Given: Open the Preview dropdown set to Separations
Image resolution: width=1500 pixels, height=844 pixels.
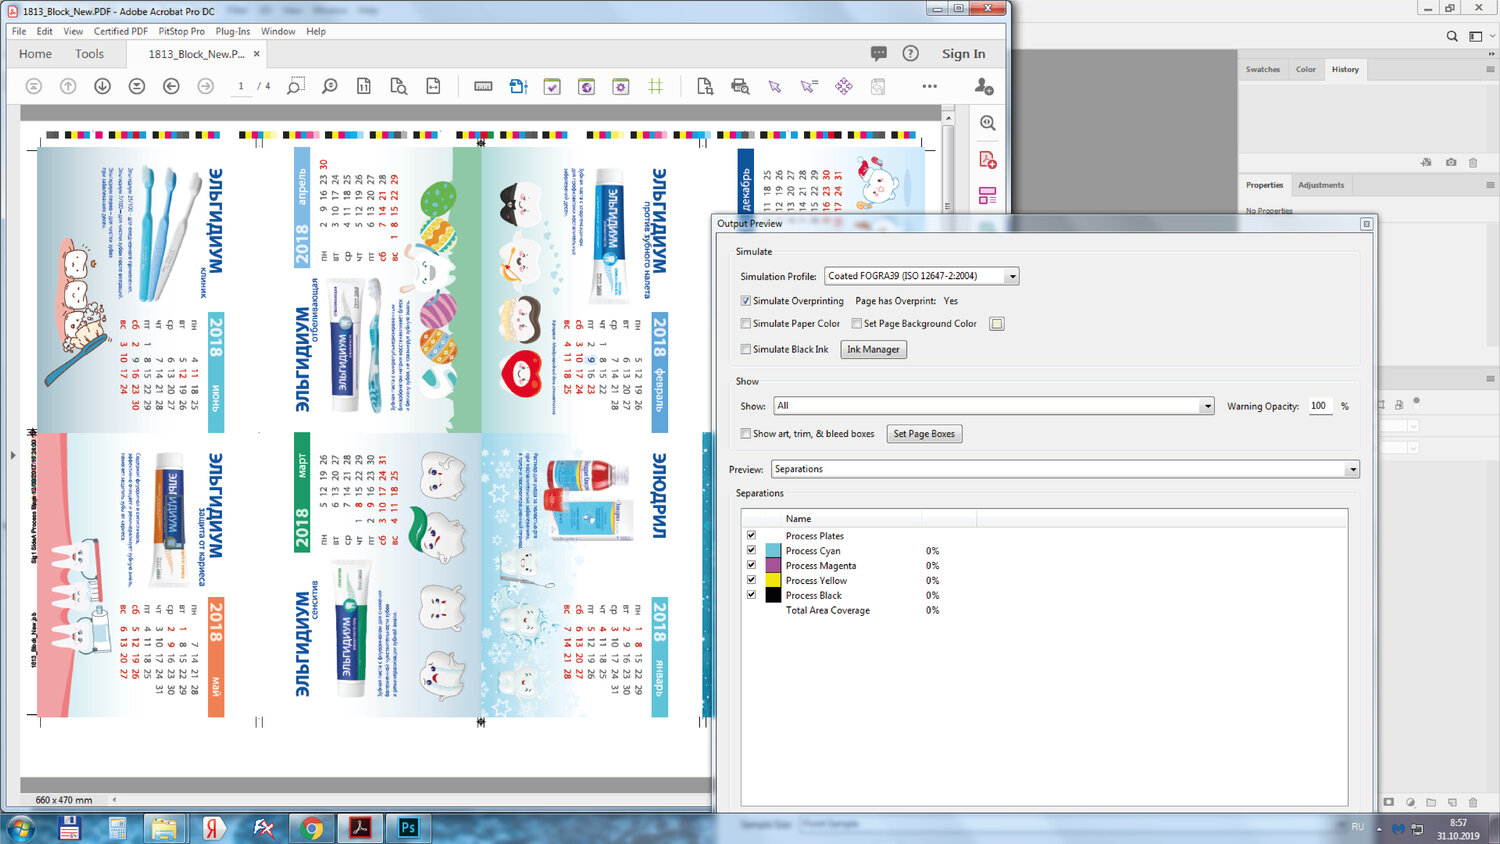Looking at the screenshot, I should [1065, 469].
